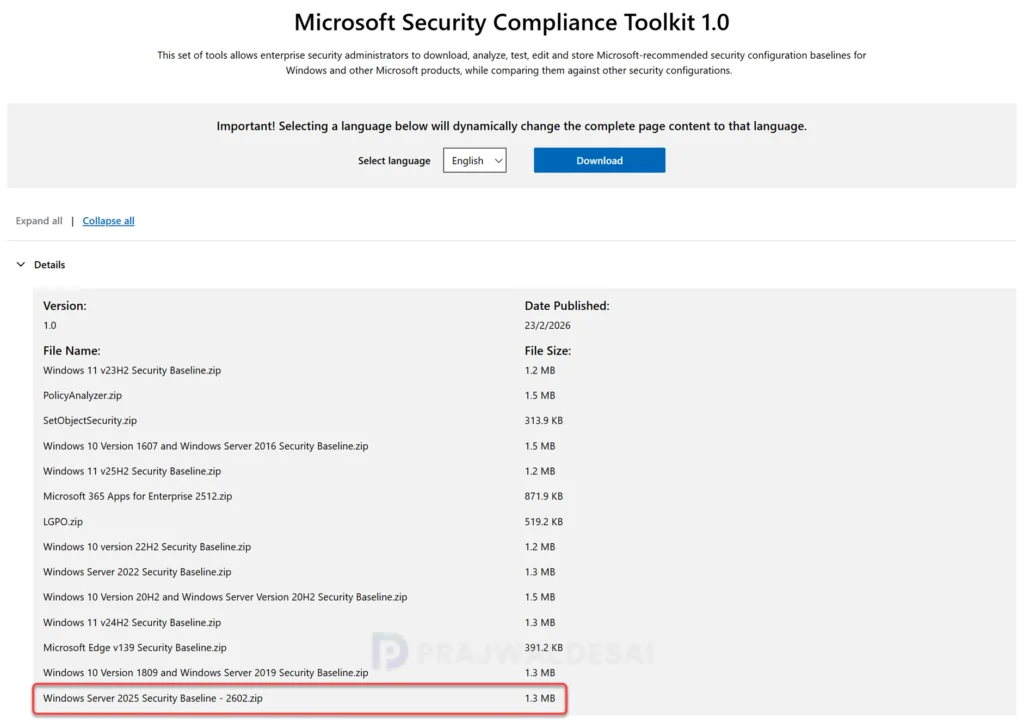Screen dimensions: 1024x723
Task: Select Windows 10 Version 1607 and Server 2016 baseline
Action: tap(206, 446)
